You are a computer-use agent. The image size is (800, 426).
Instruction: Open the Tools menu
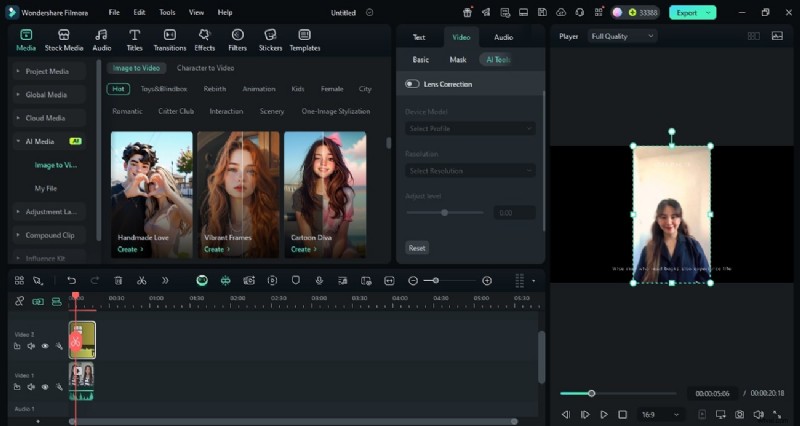(x=167, y=12)
